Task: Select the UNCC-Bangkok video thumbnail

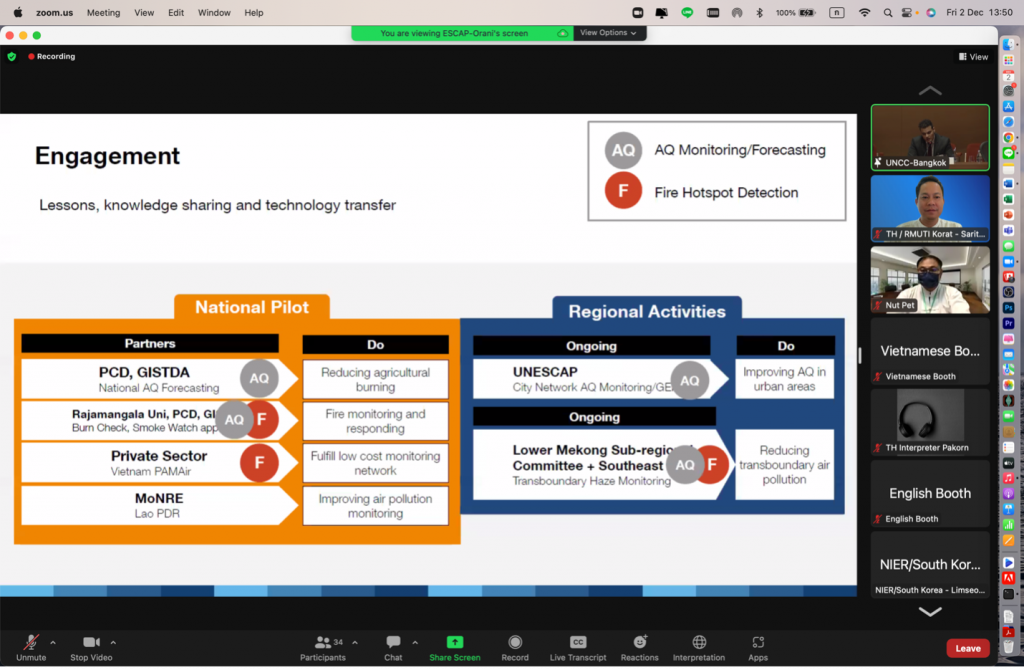Action: [929, 137]
